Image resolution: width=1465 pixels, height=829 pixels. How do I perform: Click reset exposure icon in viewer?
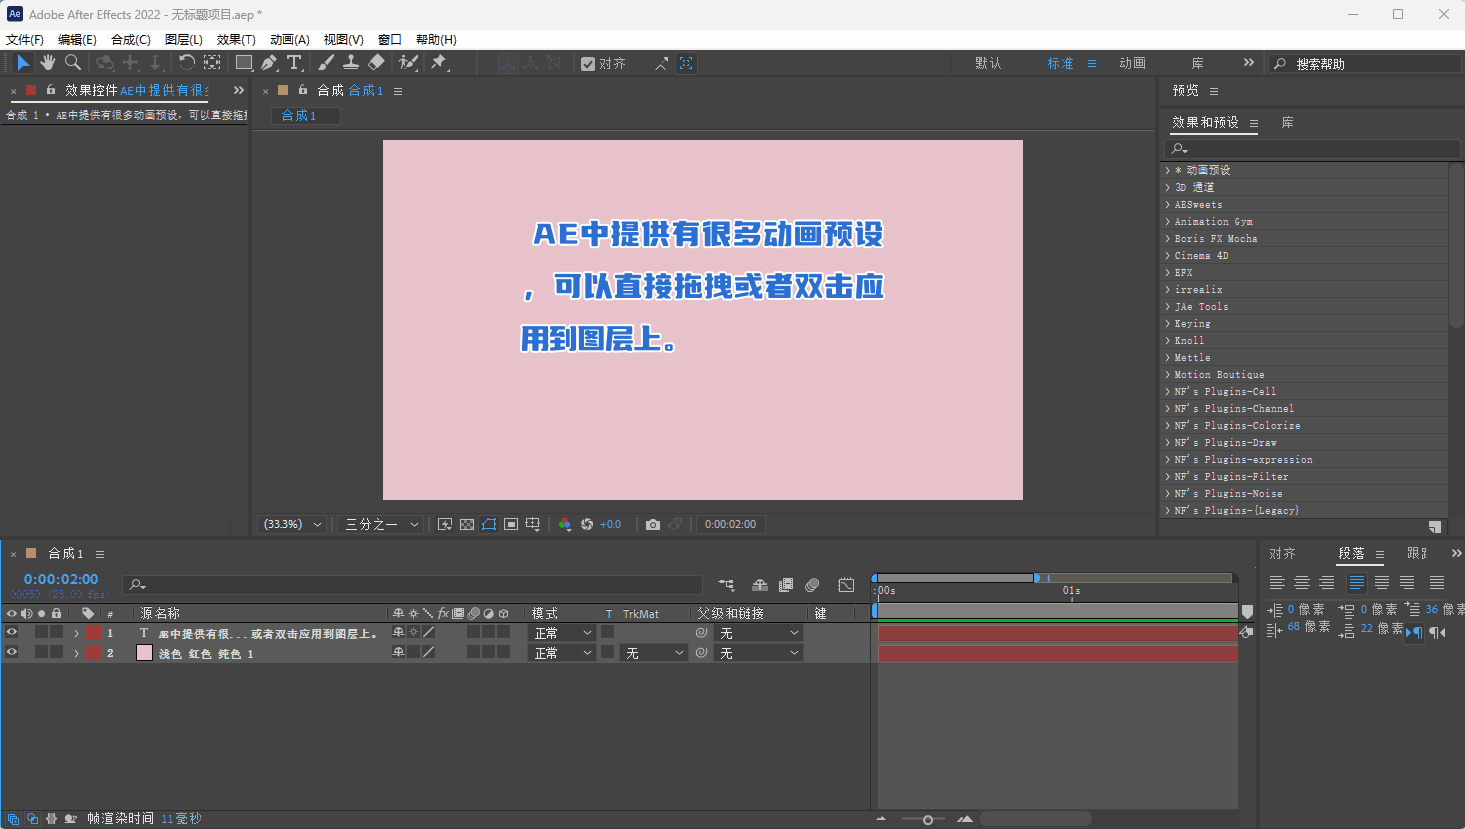click(x=587, y=524)
